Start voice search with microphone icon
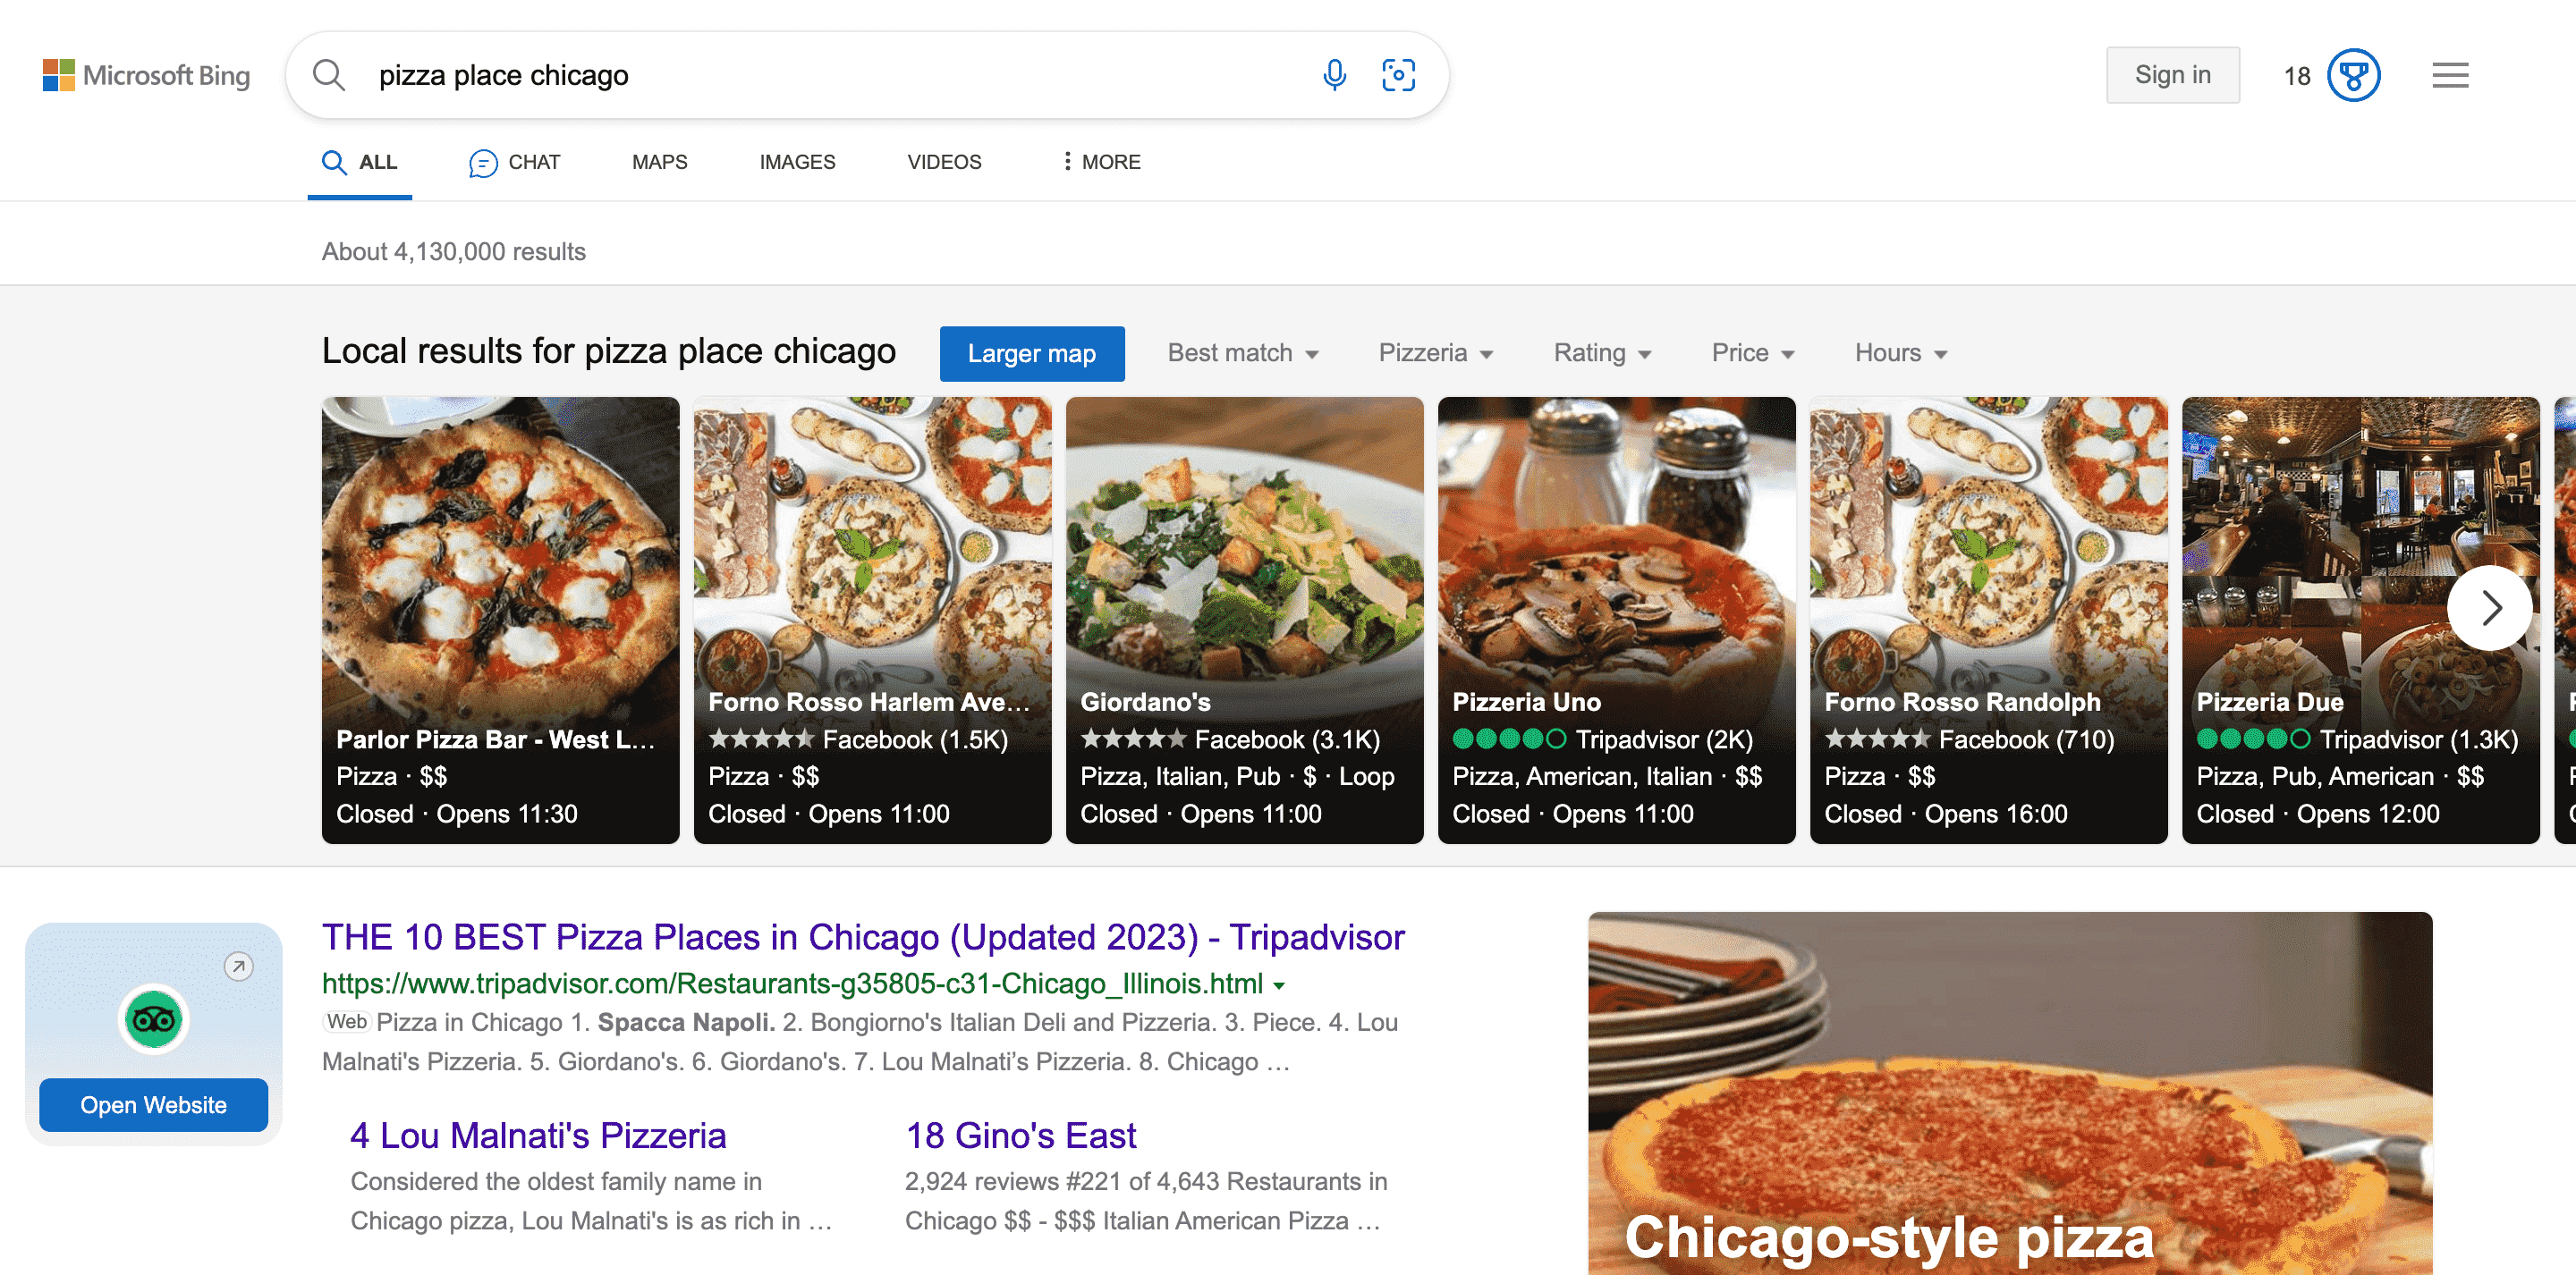The image size is (2576, 1275). tap(1334, 75)
